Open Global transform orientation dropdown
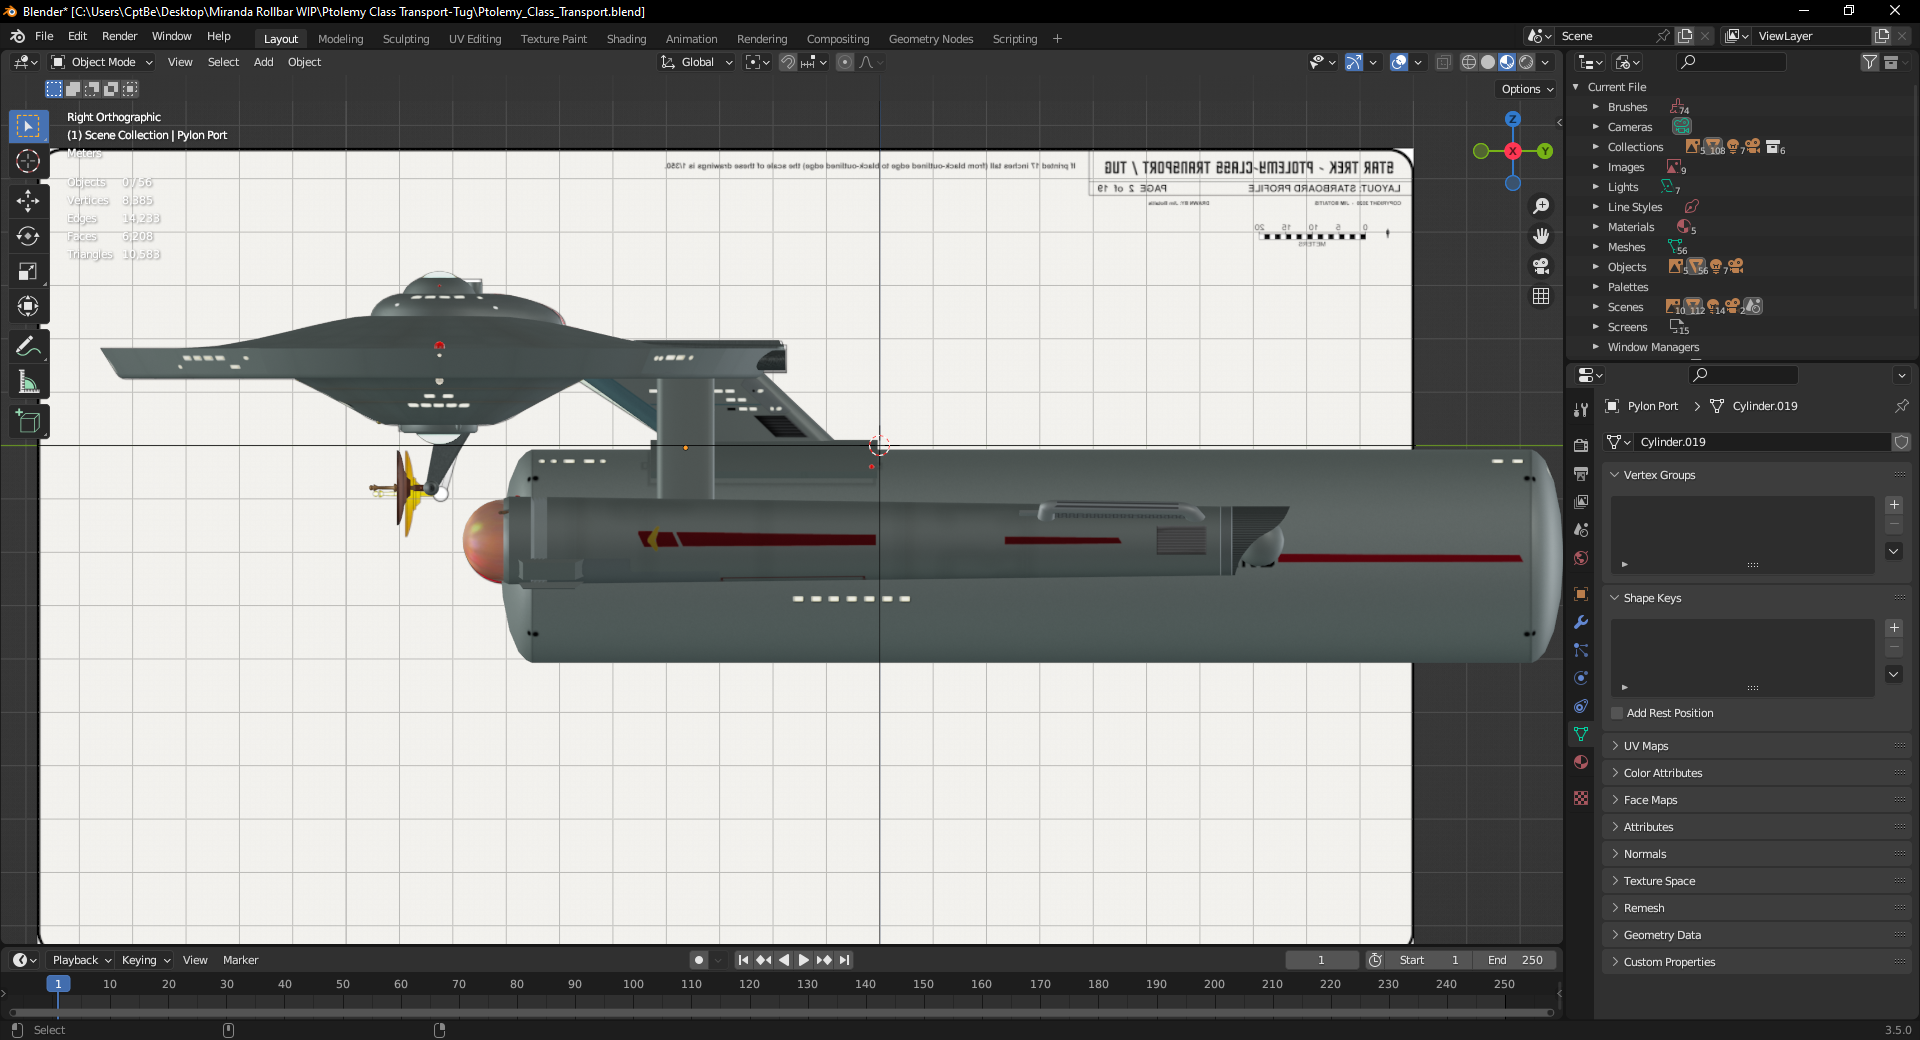The height and width of the screenshot is (1040, 1920). click(x=697, y=62)
